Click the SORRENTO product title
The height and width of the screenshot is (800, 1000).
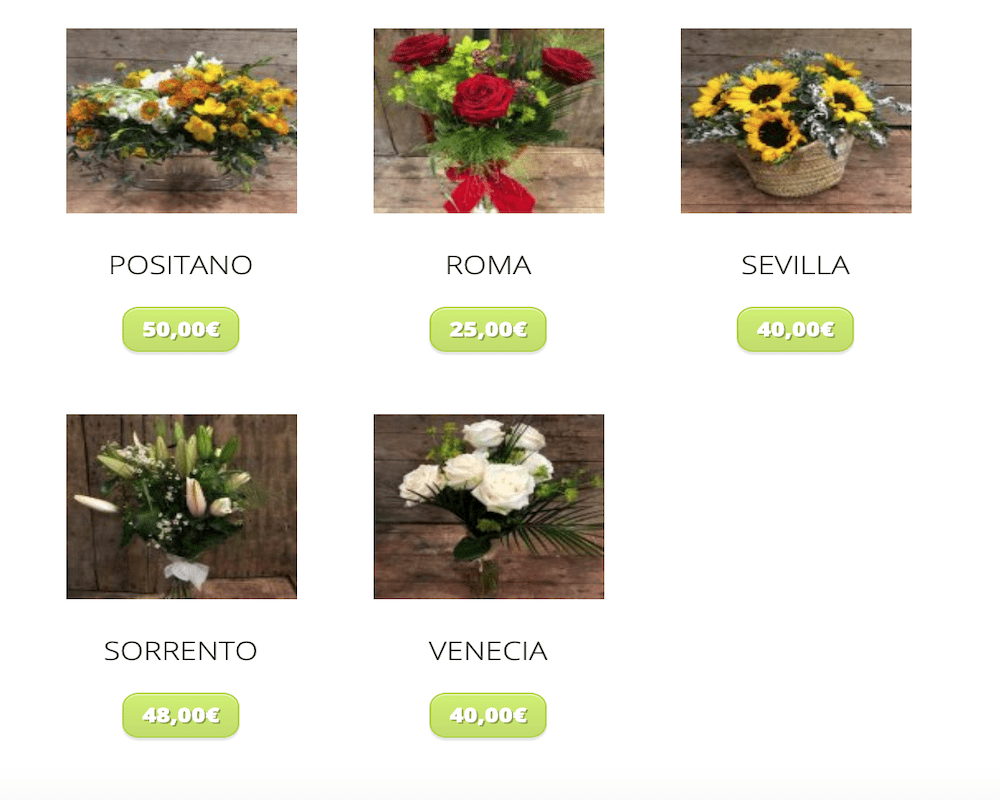[x=181, y=651]
